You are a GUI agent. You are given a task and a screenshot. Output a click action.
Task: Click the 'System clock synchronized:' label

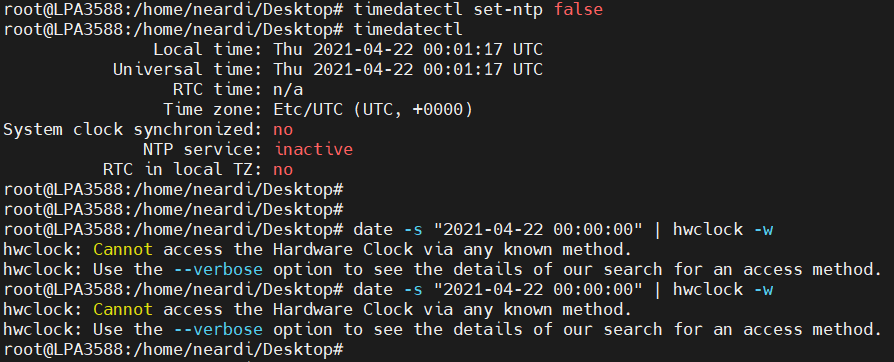point(133,129)
